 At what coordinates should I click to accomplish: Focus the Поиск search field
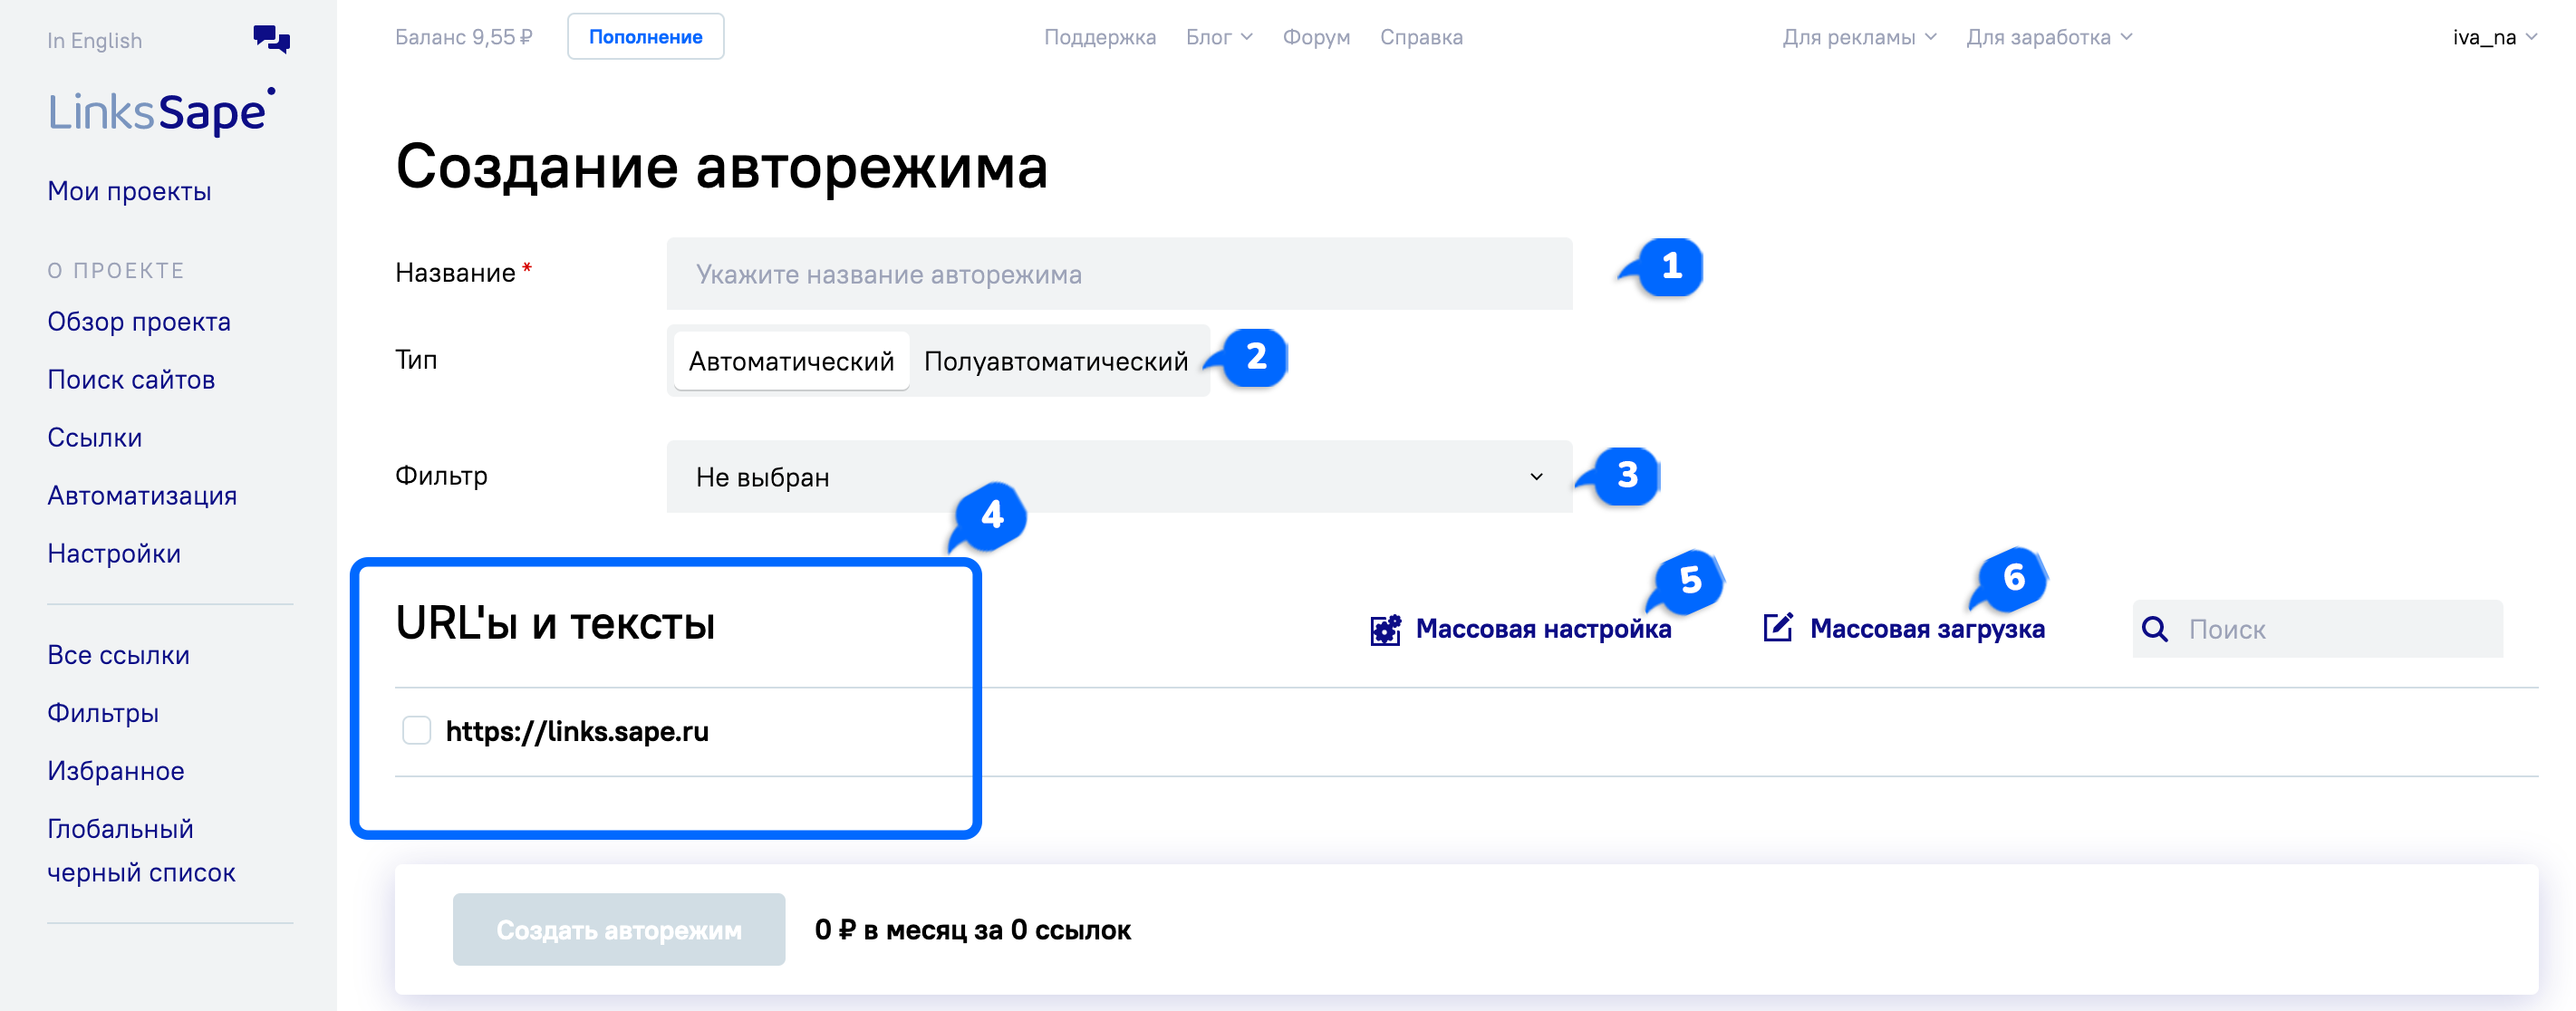tap(2317, 629)
